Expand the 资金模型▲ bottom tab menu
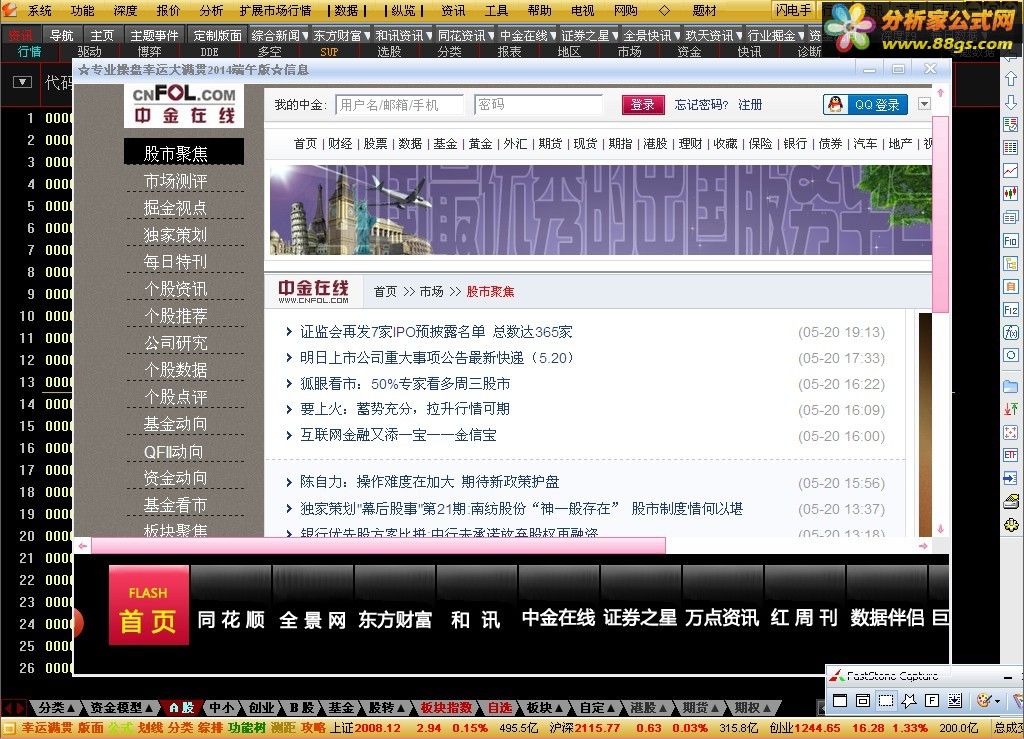This screenshot has height=739, width=1024. coord(121,708)
